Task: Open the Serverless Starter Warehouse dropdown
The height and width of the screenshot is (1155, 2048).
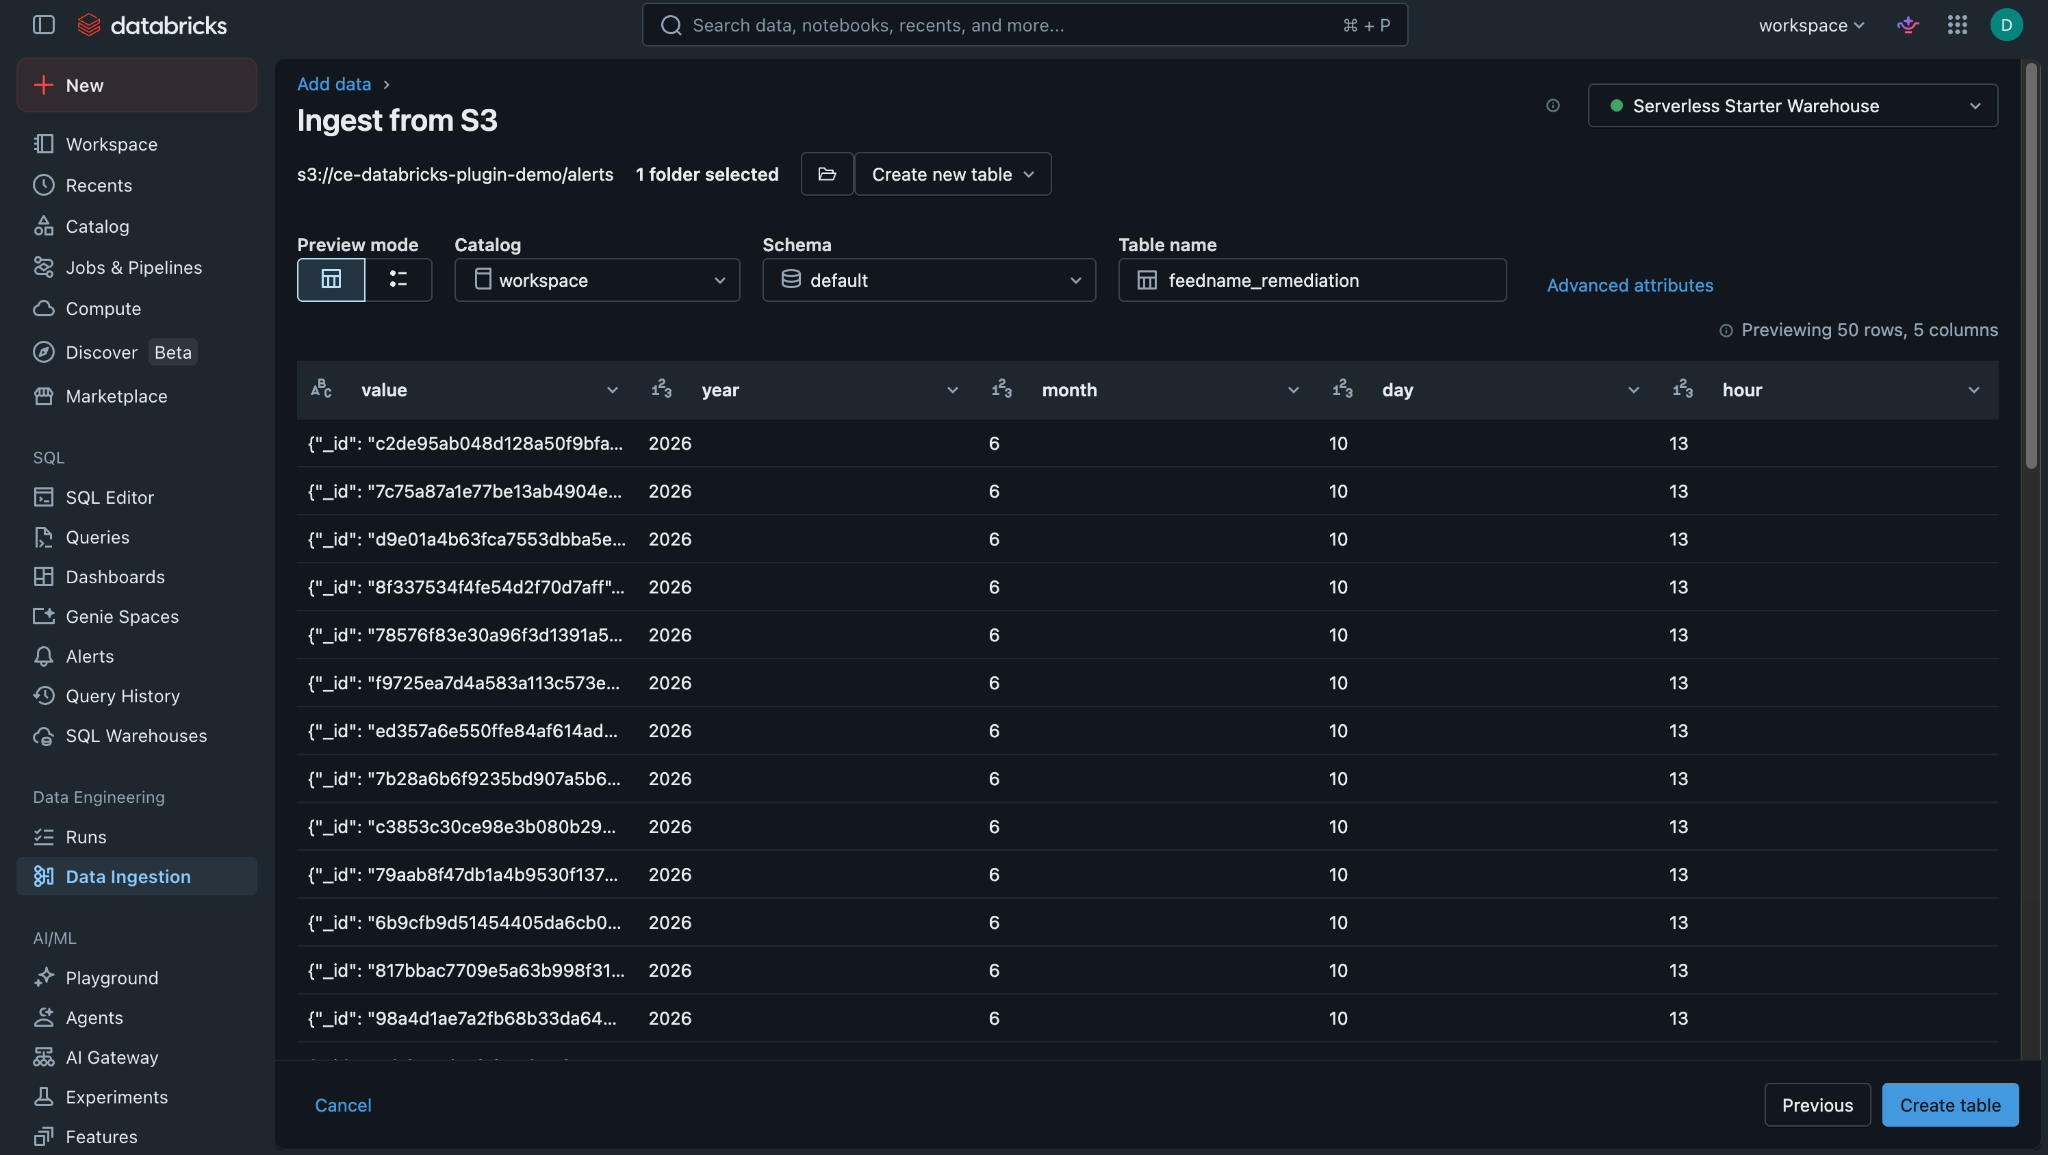Action: [1793, 106]
